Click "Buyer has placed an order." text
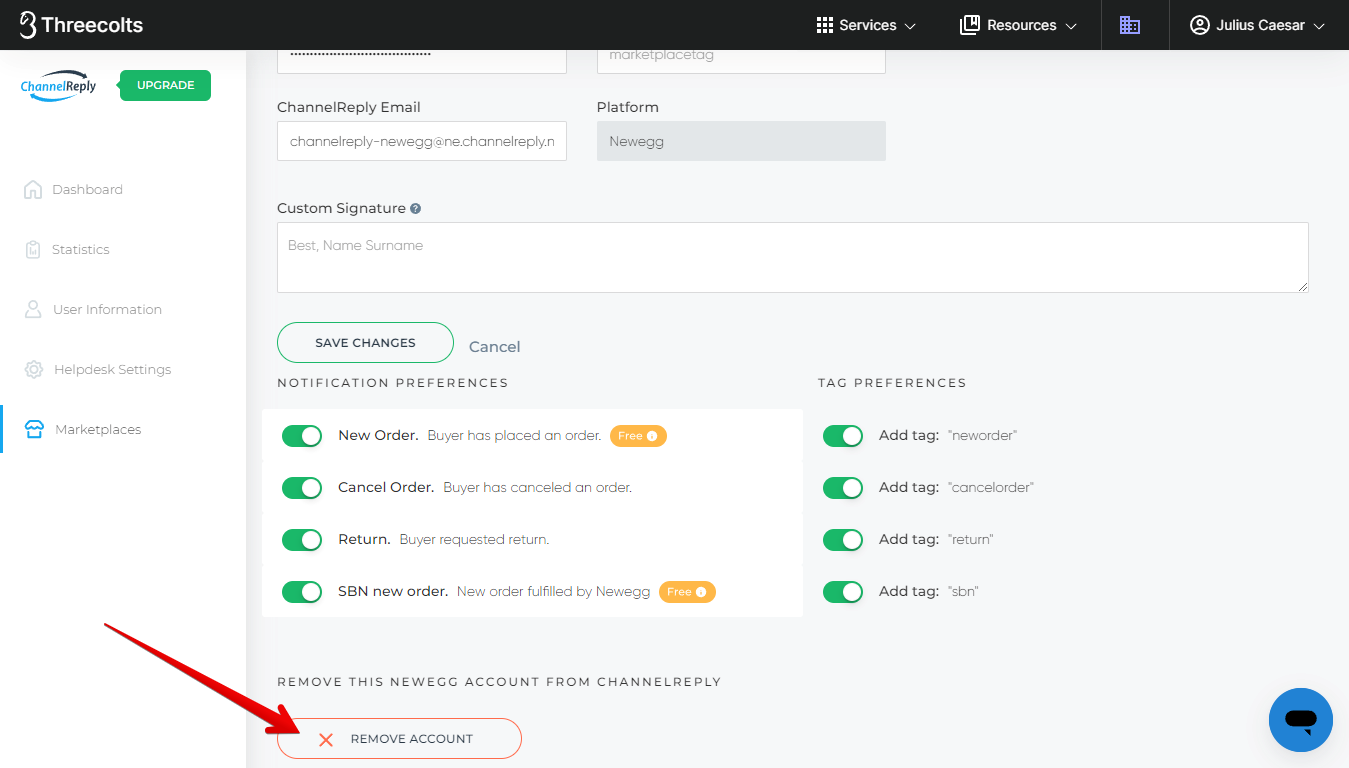 coord(514,436)
